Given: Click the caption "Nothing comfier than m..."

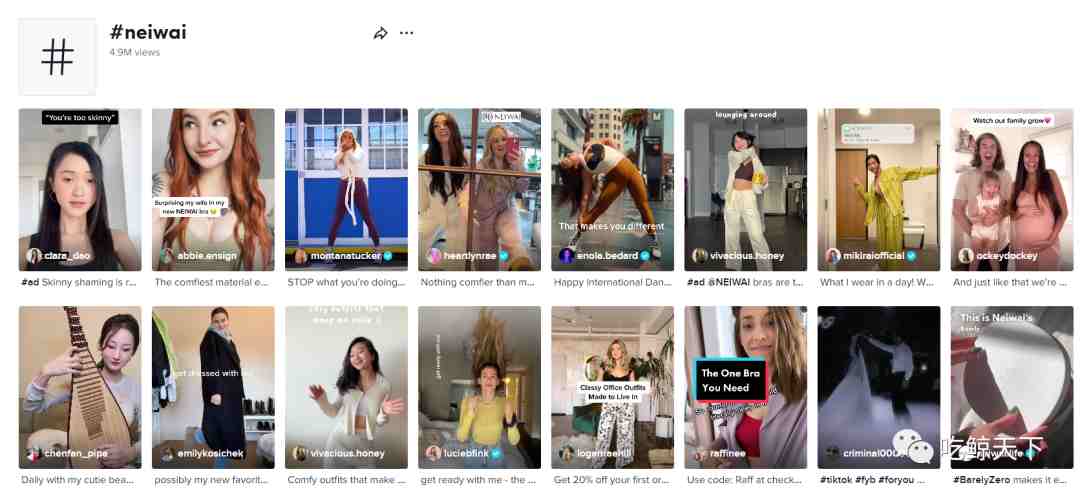Looking at the screenshot, I should click(478, 282).
